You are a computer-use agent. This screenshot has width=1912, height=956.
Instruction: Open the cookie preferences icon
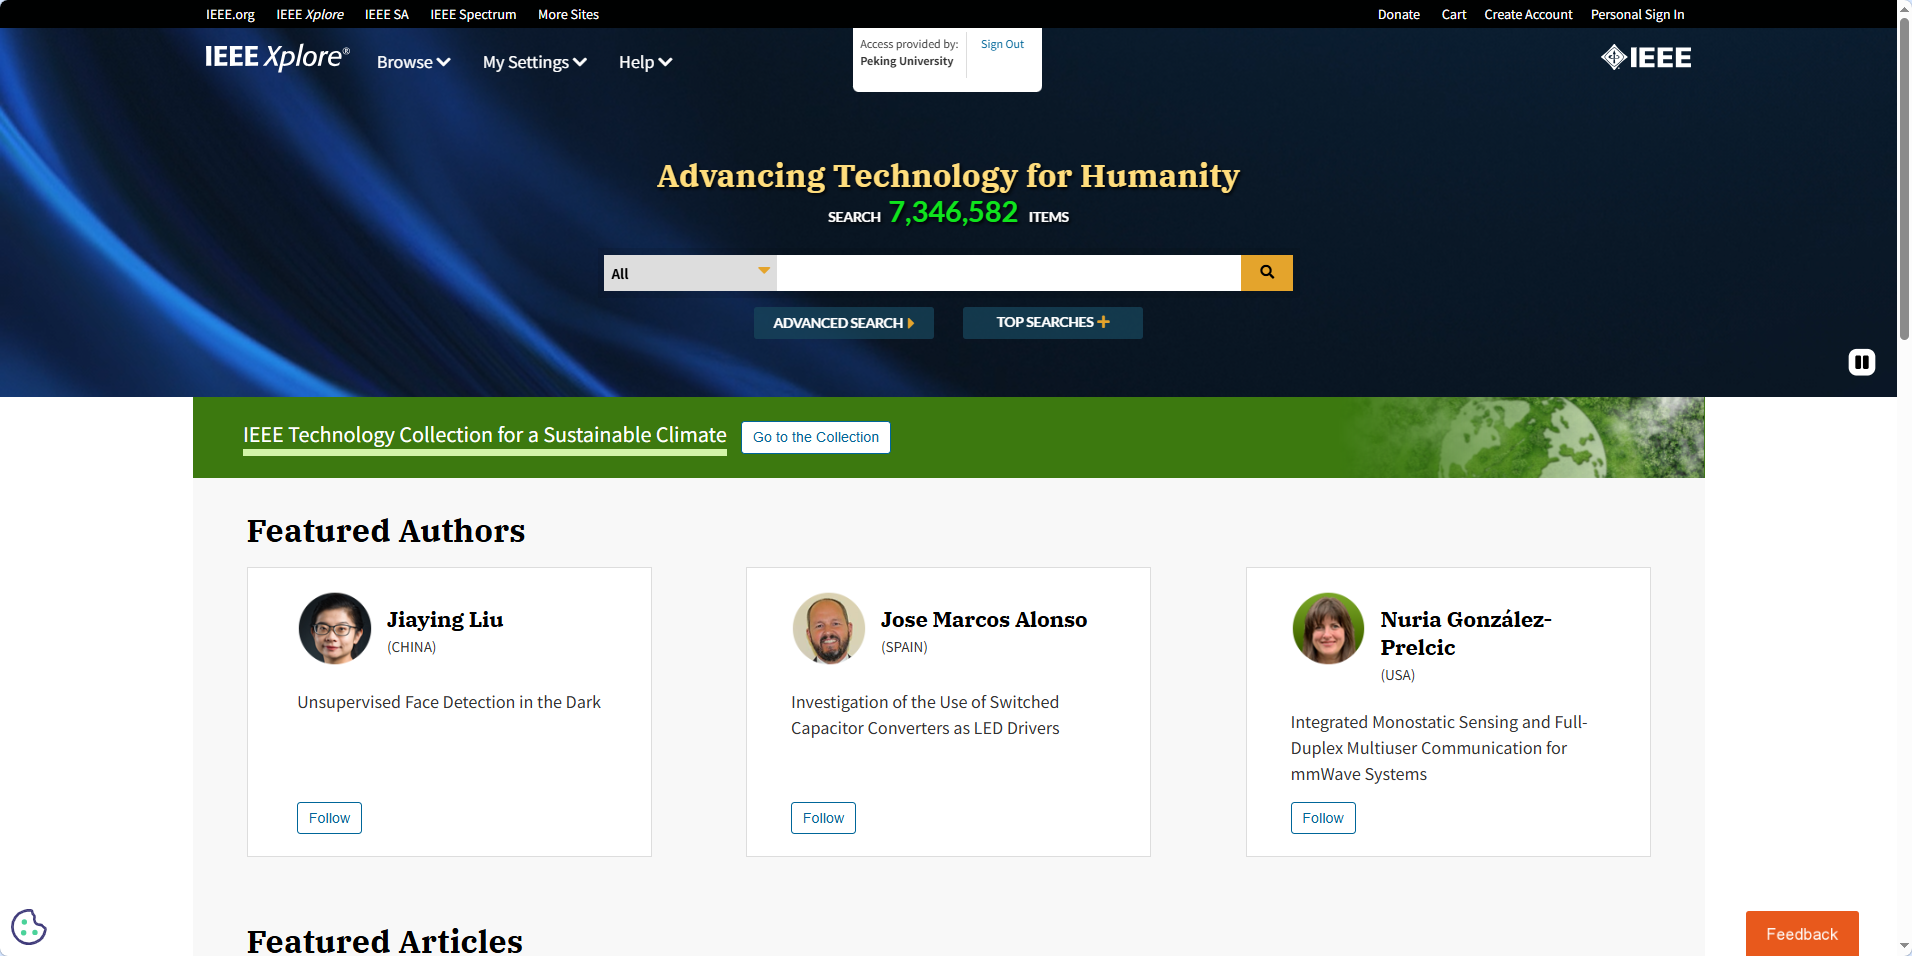(28, 927)
